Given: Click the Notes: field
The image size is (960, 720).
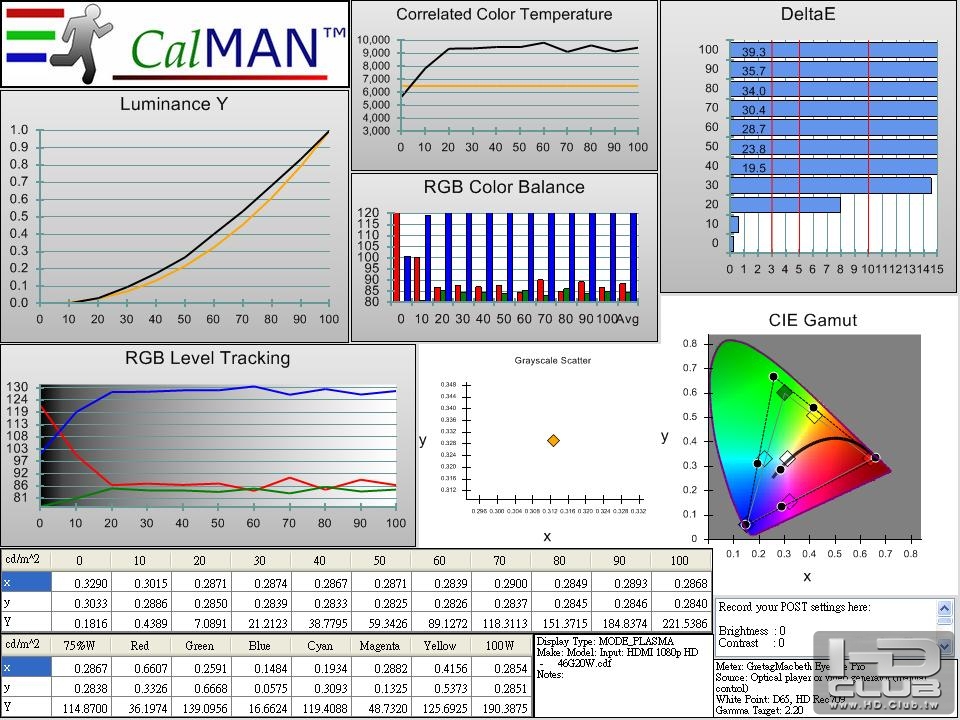Looking at the screenshot, I should pyautogui.click(x=550, y=674).
